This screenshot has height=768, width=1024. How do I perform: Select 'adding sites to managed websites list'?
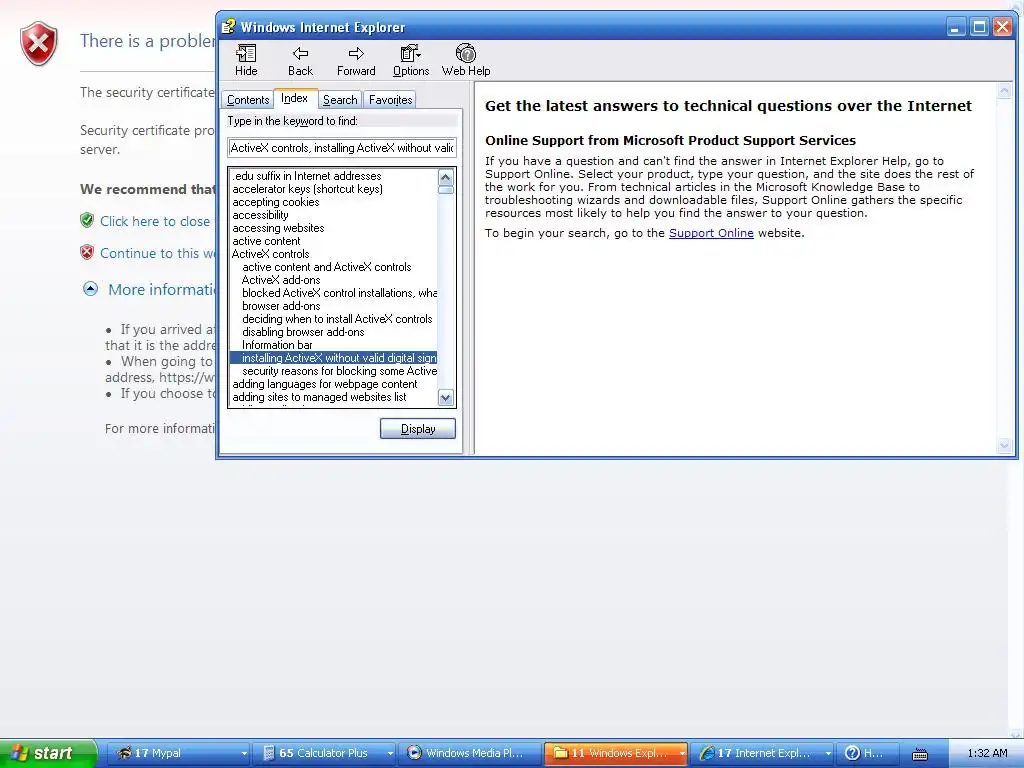coord(319,397)
